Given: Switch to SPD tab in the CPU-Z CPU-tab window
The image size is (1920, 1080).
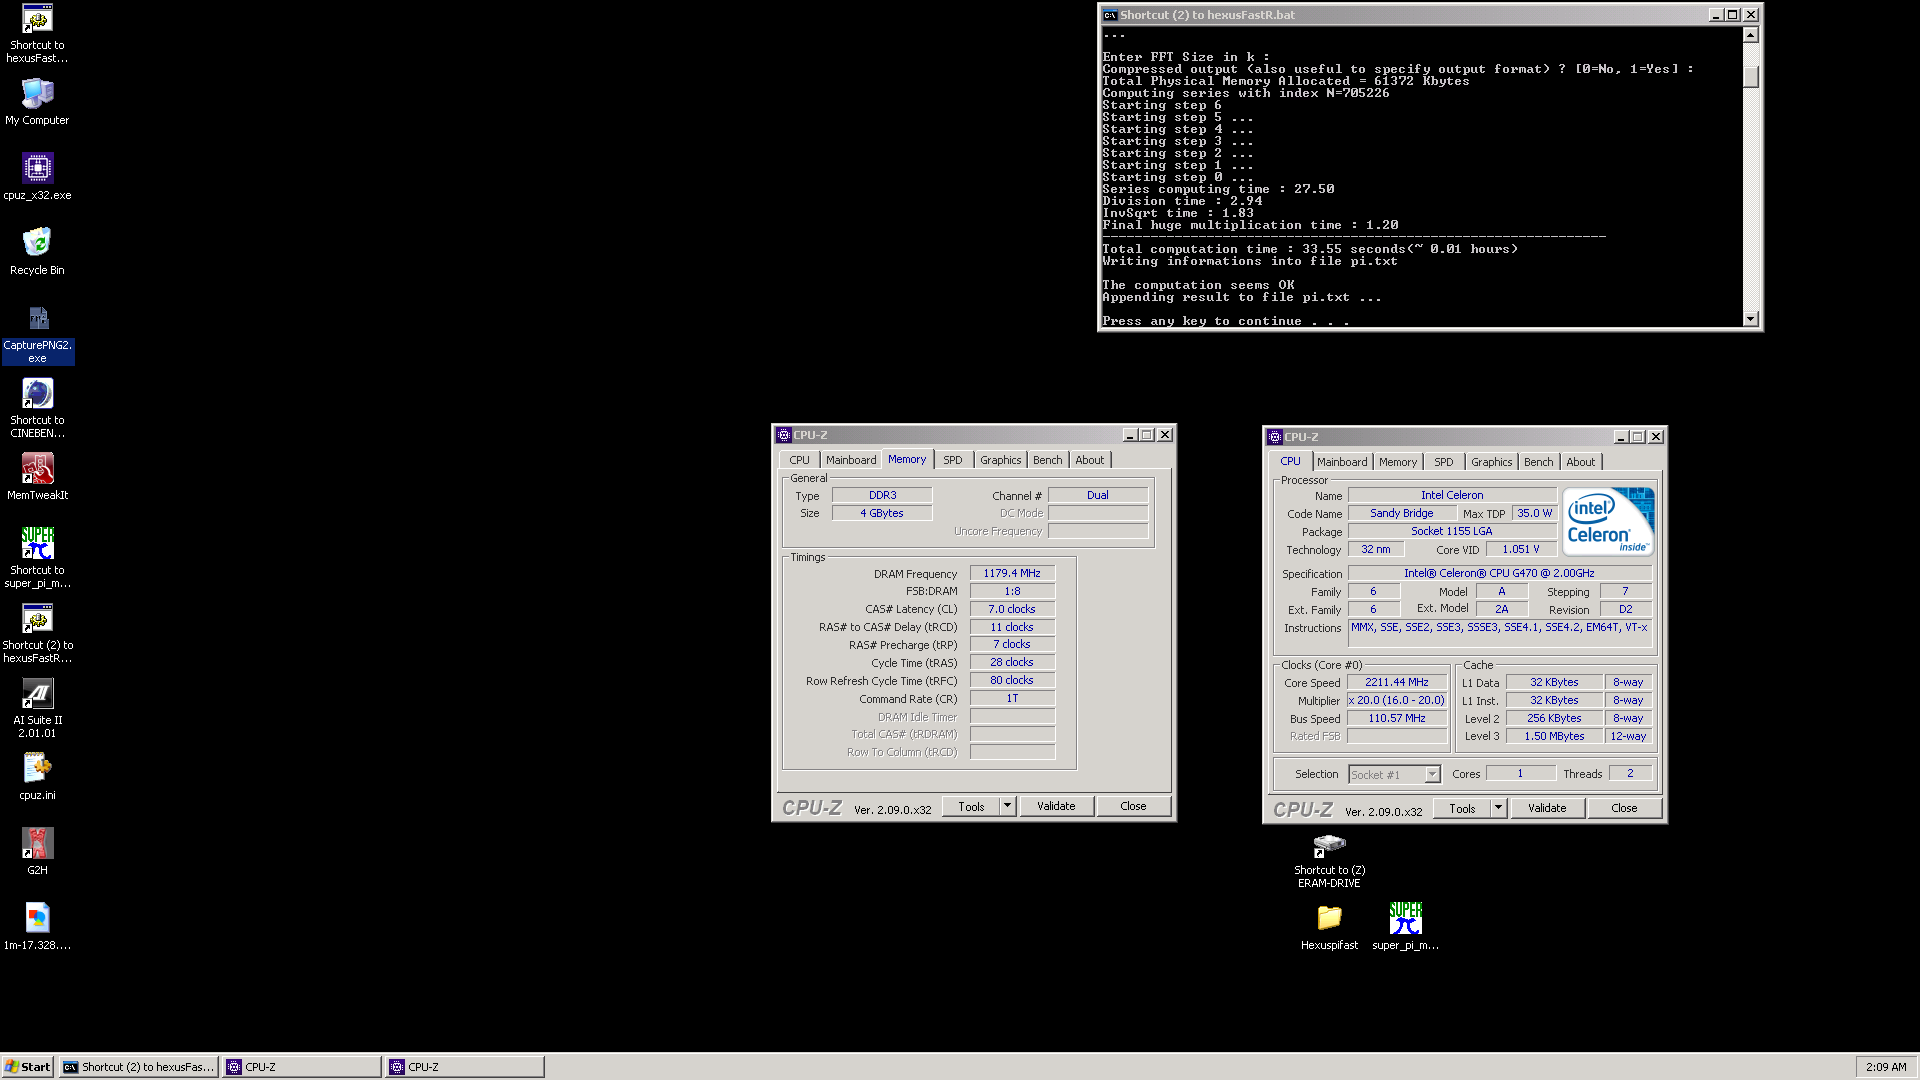Looking at the screenshot, I should pyautogui.click(x=1444, y=462).
